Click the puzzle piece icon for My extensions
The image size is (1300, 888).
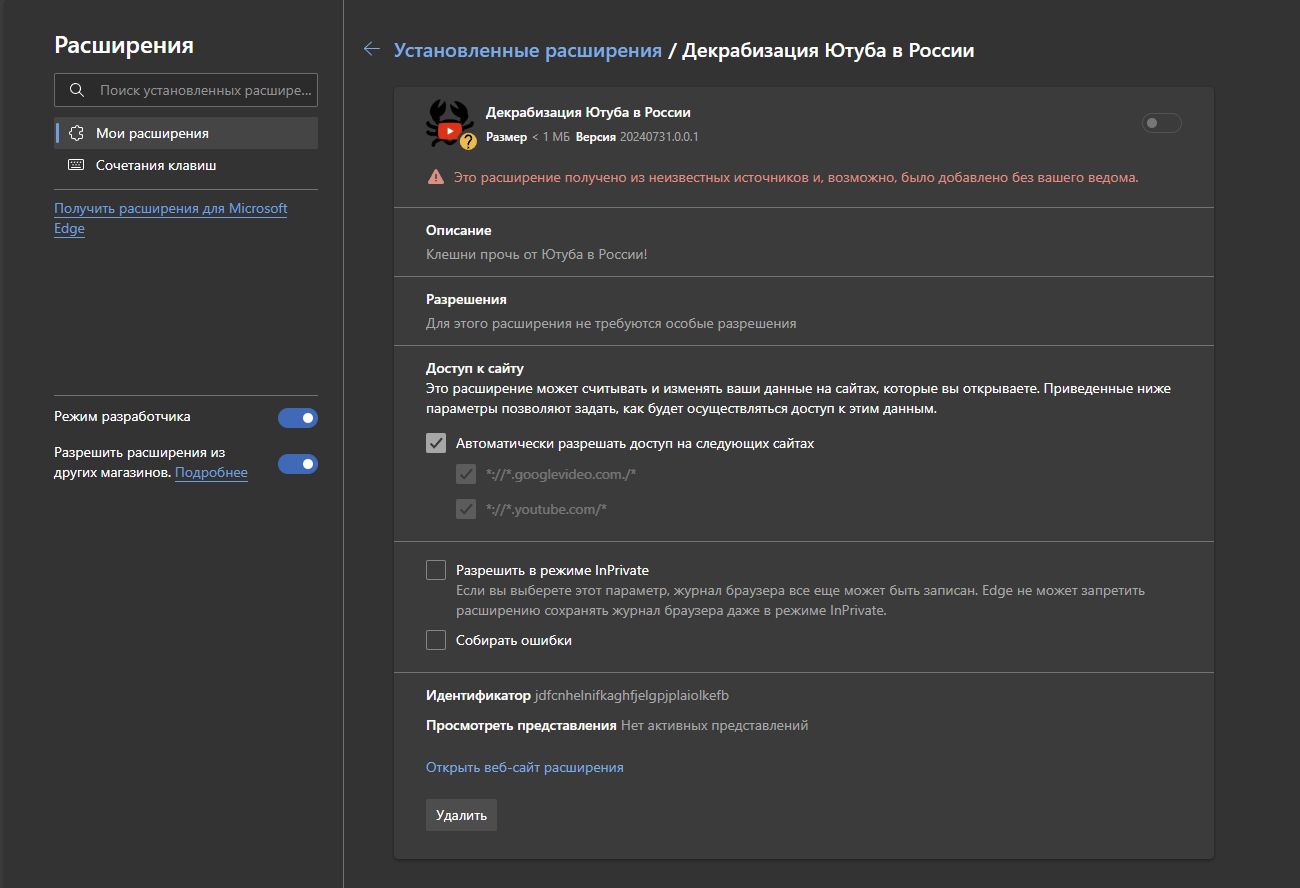coord(76,133)
